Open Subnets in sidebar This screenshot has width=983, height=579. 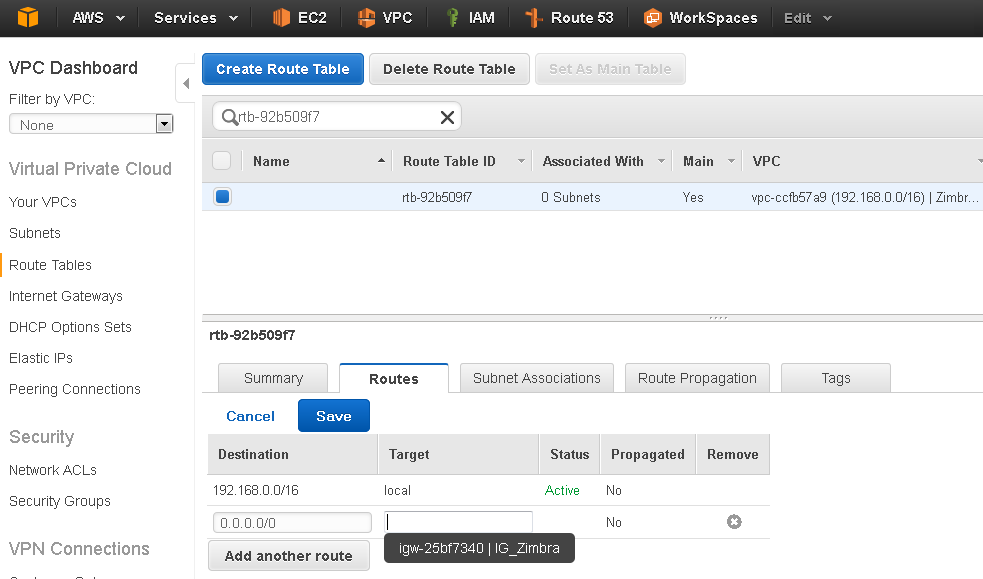pyautogui.click(x=34, y=233)
